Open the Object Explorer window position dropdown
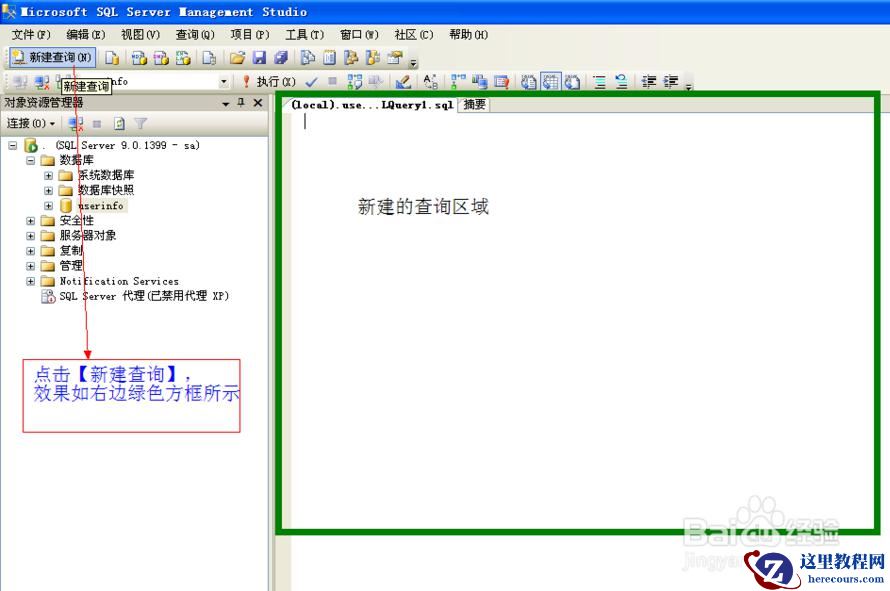 point(225,103)
